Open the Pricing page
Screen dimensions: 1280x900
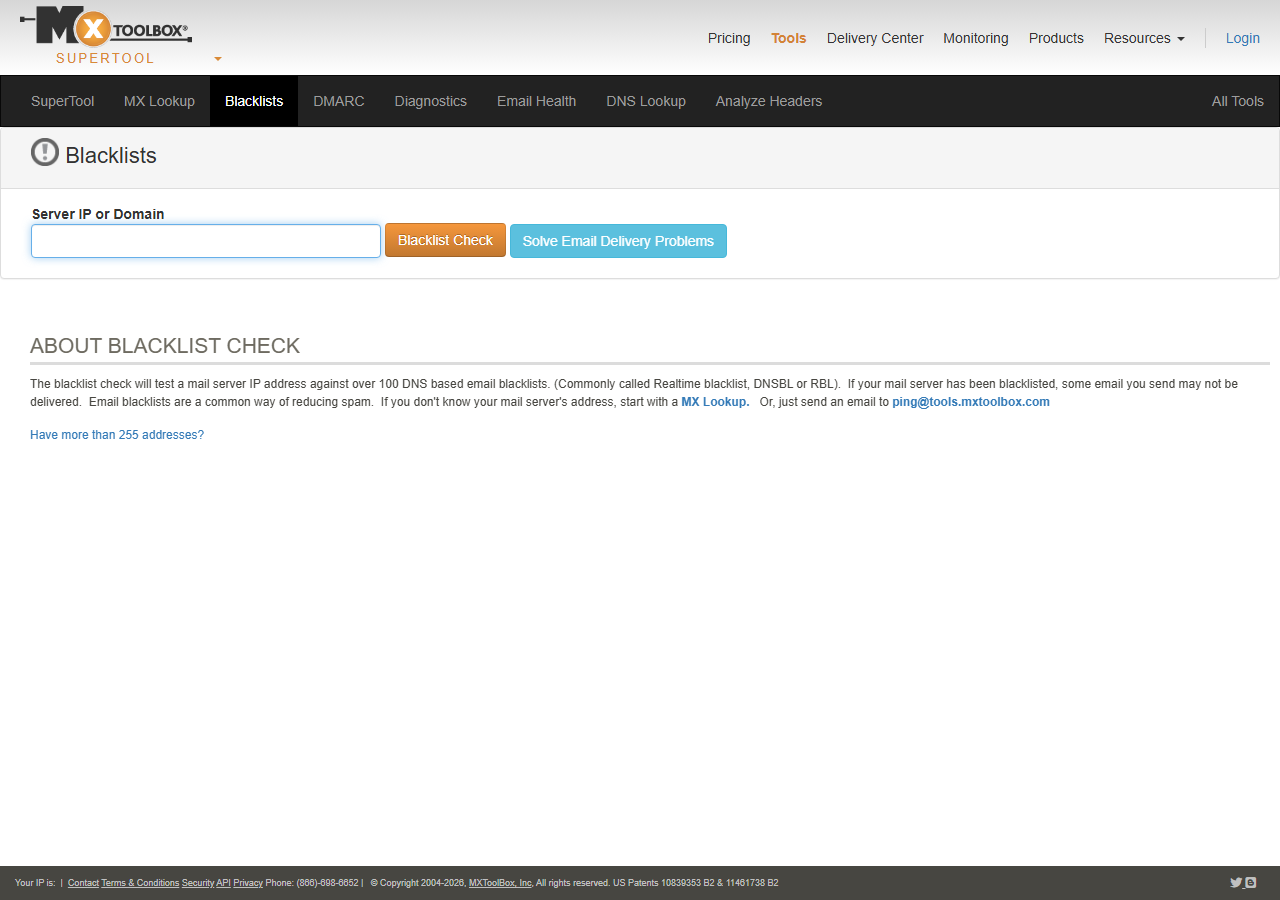[x=729, y=38]
